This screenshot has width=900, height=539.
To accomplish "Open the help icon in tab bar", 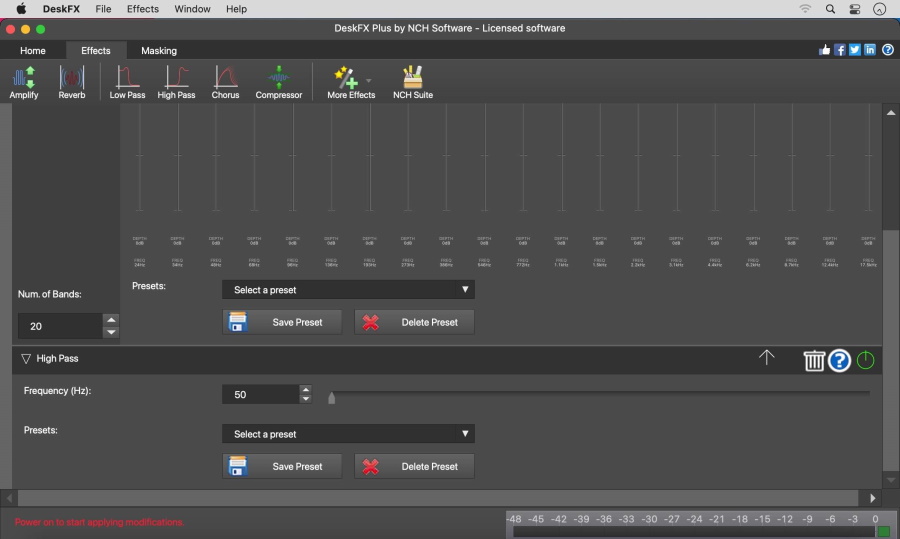I will click(x=887, y=50).
